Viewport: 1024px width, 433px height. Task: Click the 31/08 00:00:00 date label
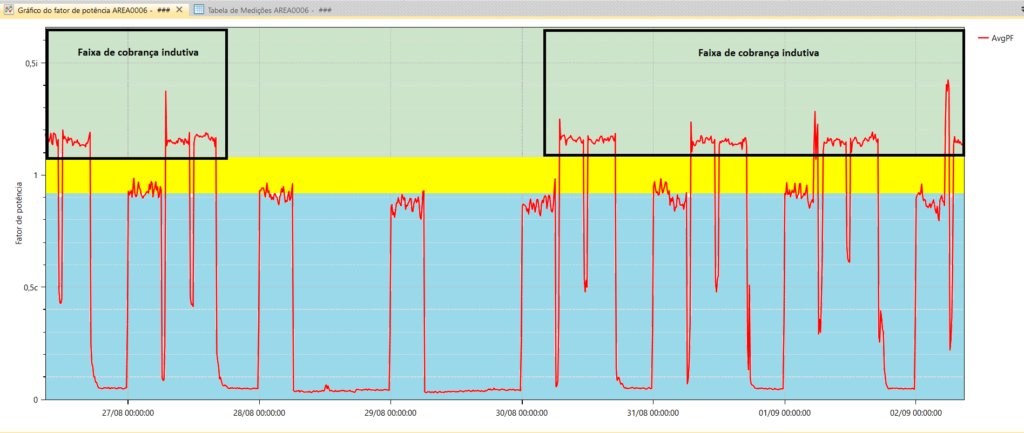coord(653,411)
